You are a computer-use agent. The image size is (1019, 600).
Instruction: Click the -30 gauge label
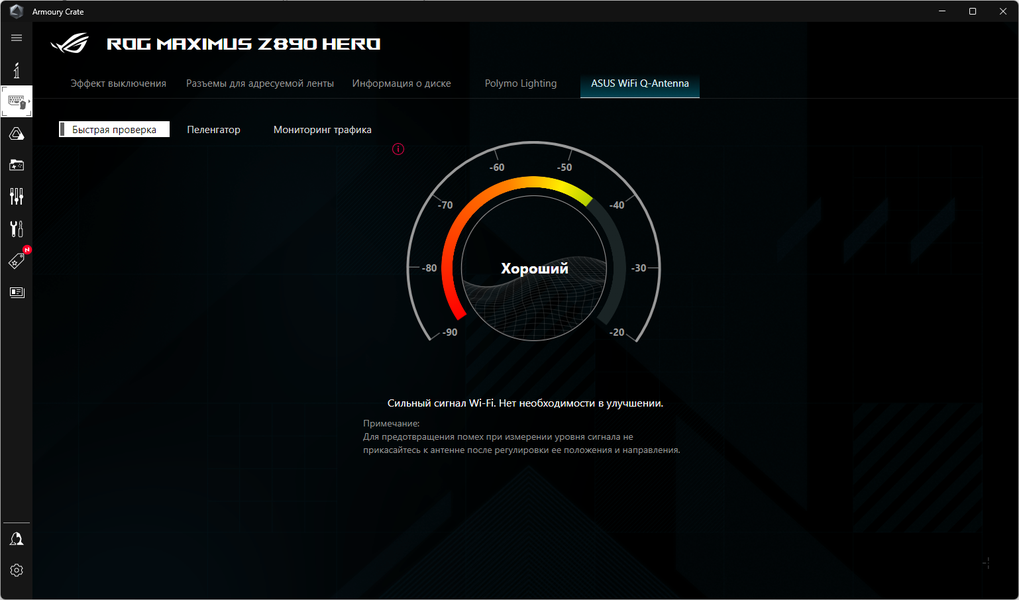point(638,268)
